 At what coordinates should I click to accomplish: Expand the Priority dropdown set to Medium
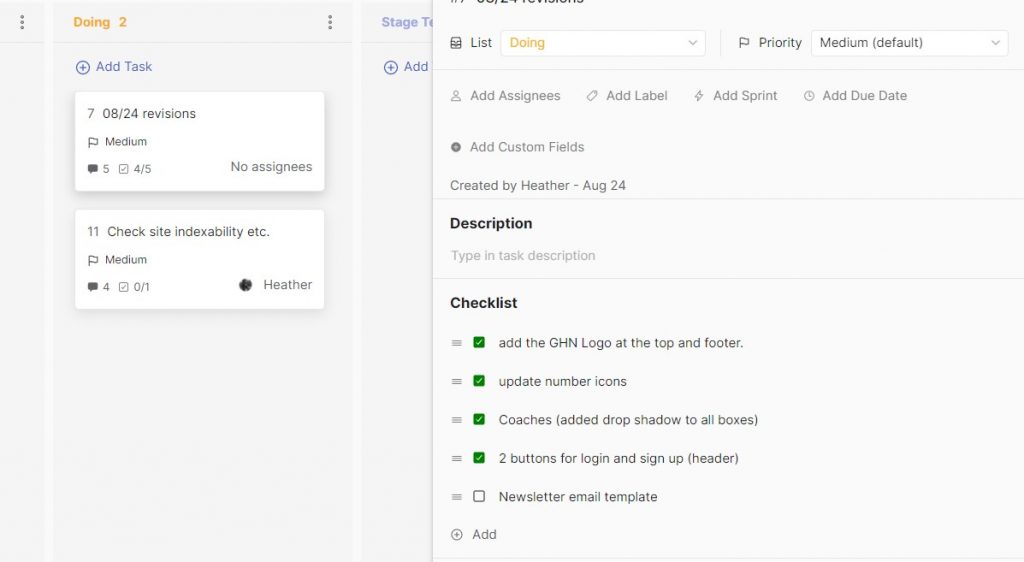point(909,43)
